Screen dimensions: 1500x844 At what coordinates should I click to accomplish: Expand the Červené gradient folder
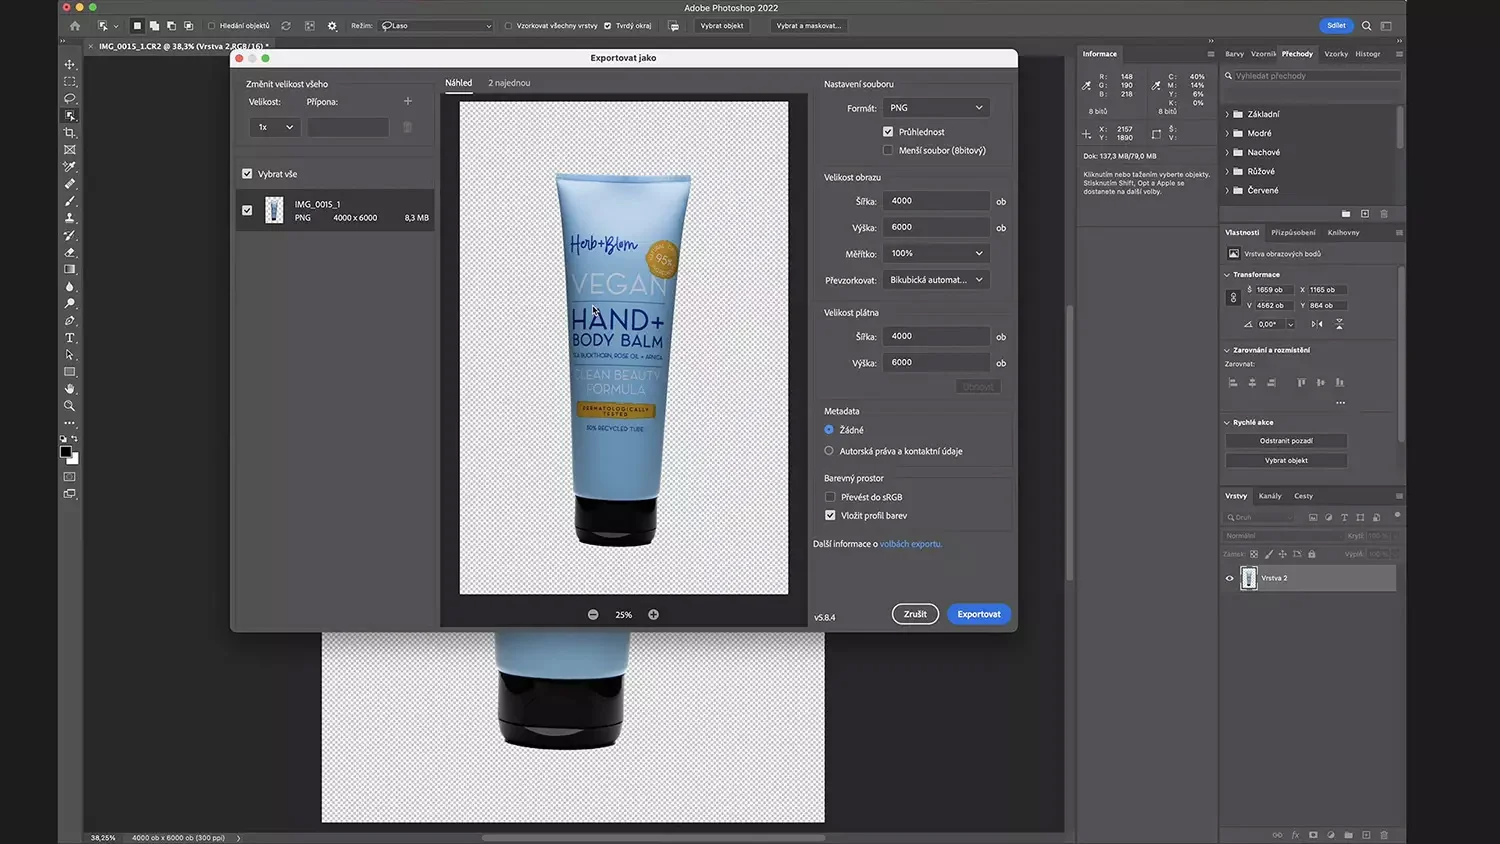point(1228,190)
